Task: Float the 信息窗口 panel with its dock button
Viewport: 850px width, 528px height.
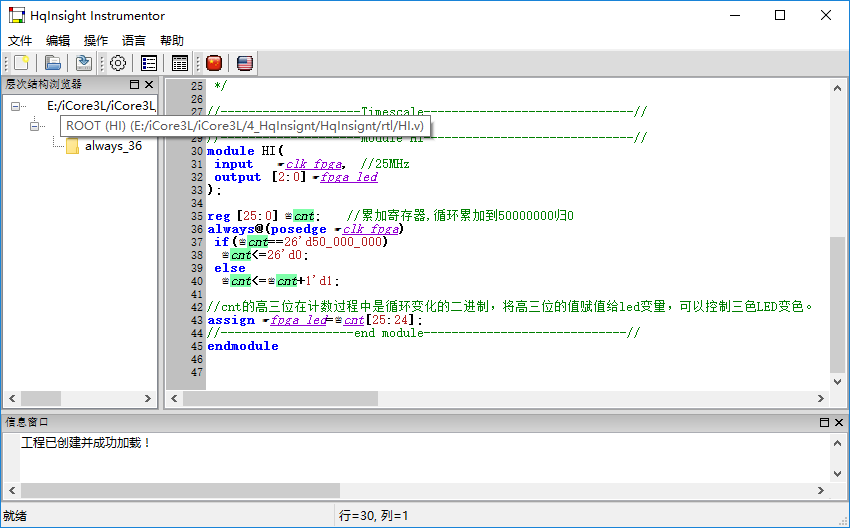Action: click(825, 423)
